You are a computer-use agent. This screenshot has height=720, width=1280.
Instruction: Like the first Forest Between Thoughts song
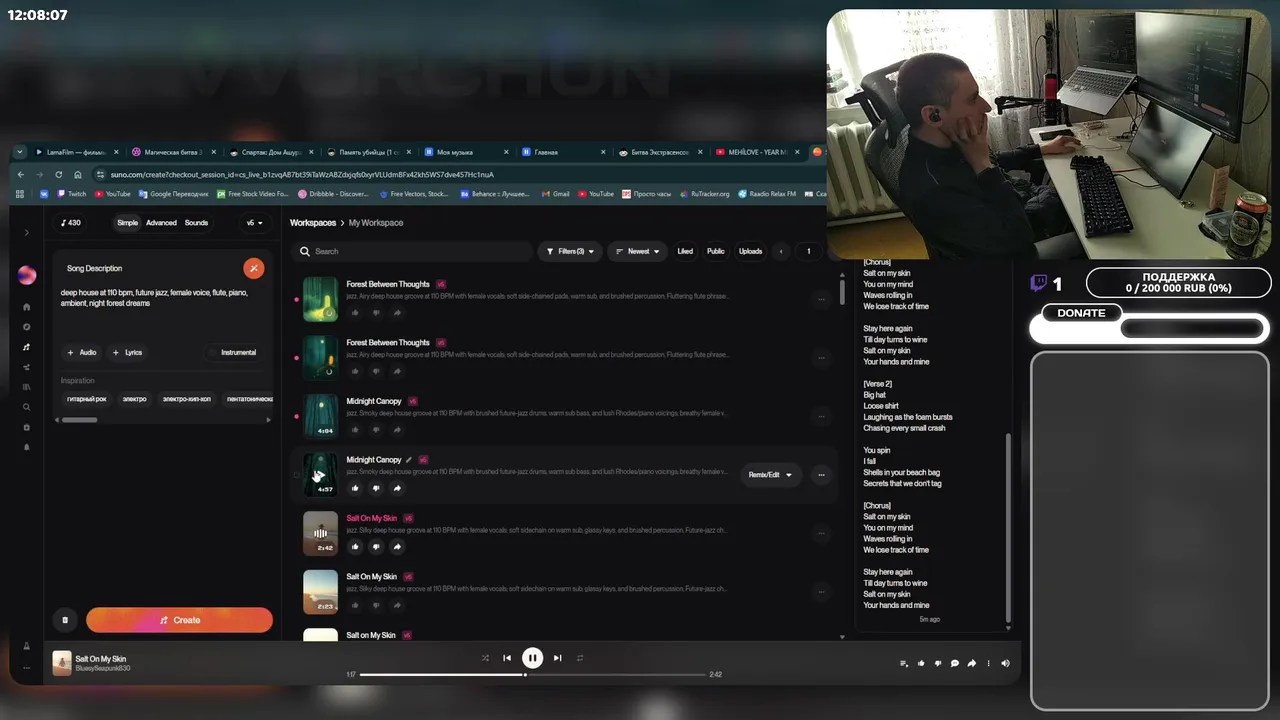coord(355,312)
